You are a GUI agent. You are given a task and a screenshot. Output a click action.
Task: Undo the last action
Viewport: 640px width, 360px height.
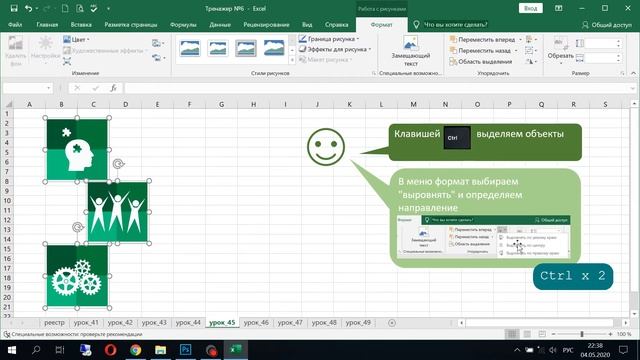[29, 8]
